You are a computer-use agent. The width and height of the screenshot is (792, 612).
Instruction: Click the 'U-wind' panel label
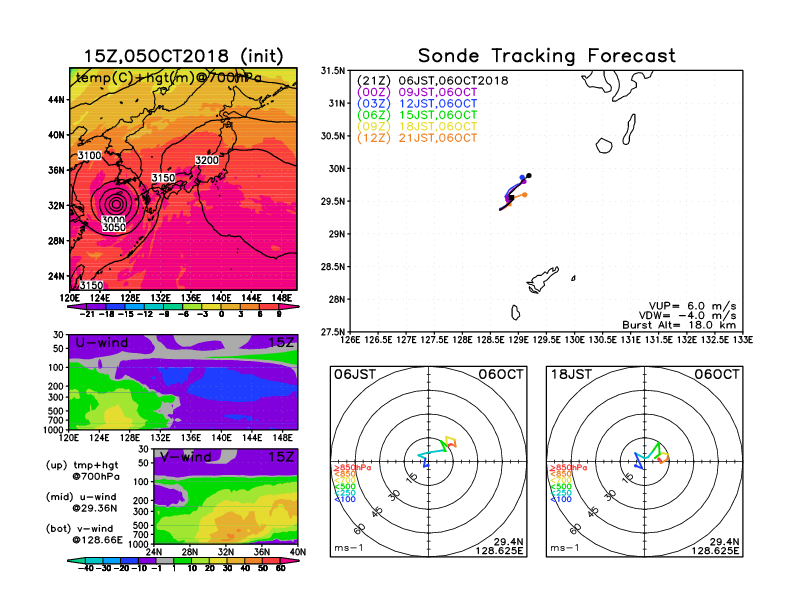[x=102, y=342]
